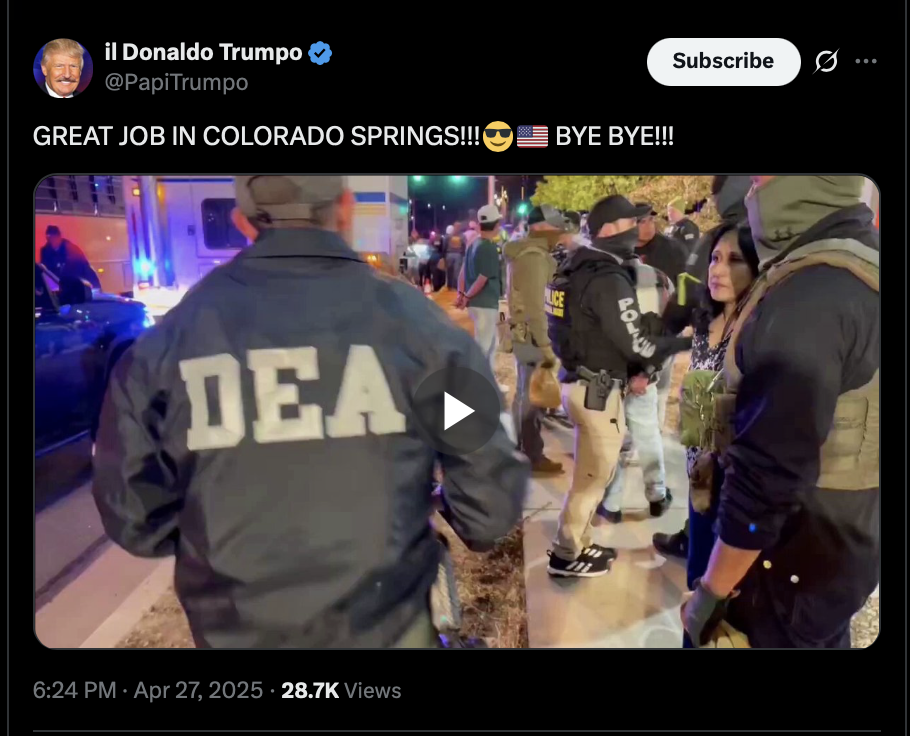The image size is (910, 736).
Task: Click the "Apr 27, 2025" date
Action: 198,690
